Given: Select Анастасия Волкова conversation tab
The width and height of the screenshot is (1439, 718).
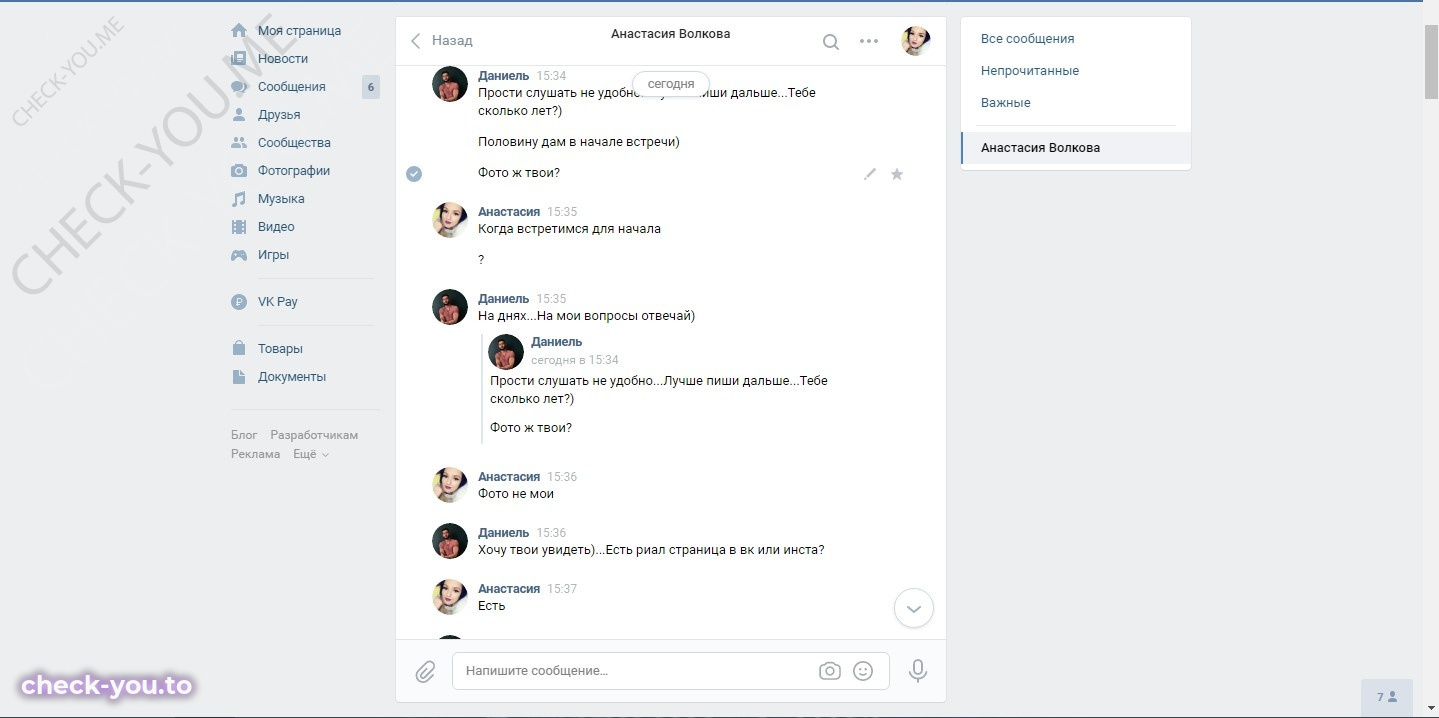Looking at the screenshot, I should (1075, 148).
